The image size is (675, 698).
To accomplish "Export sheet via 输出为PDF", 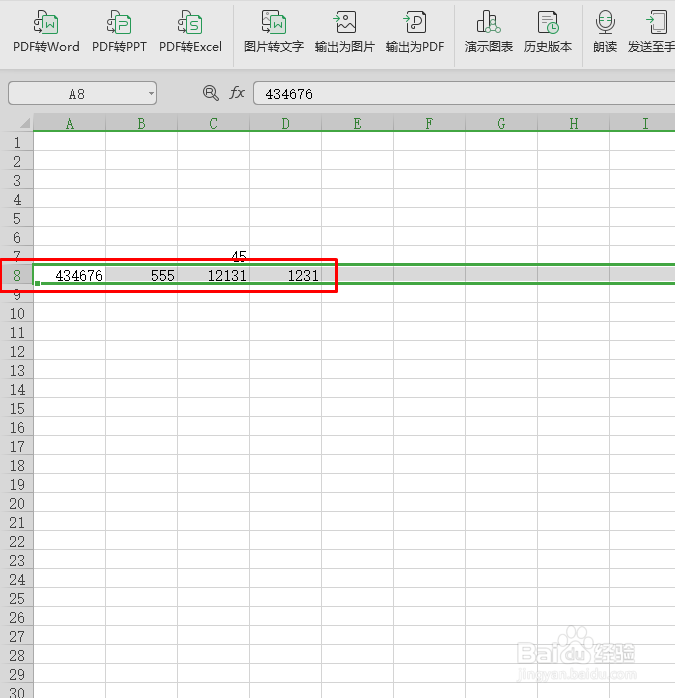I will click(x=415, y=32).
